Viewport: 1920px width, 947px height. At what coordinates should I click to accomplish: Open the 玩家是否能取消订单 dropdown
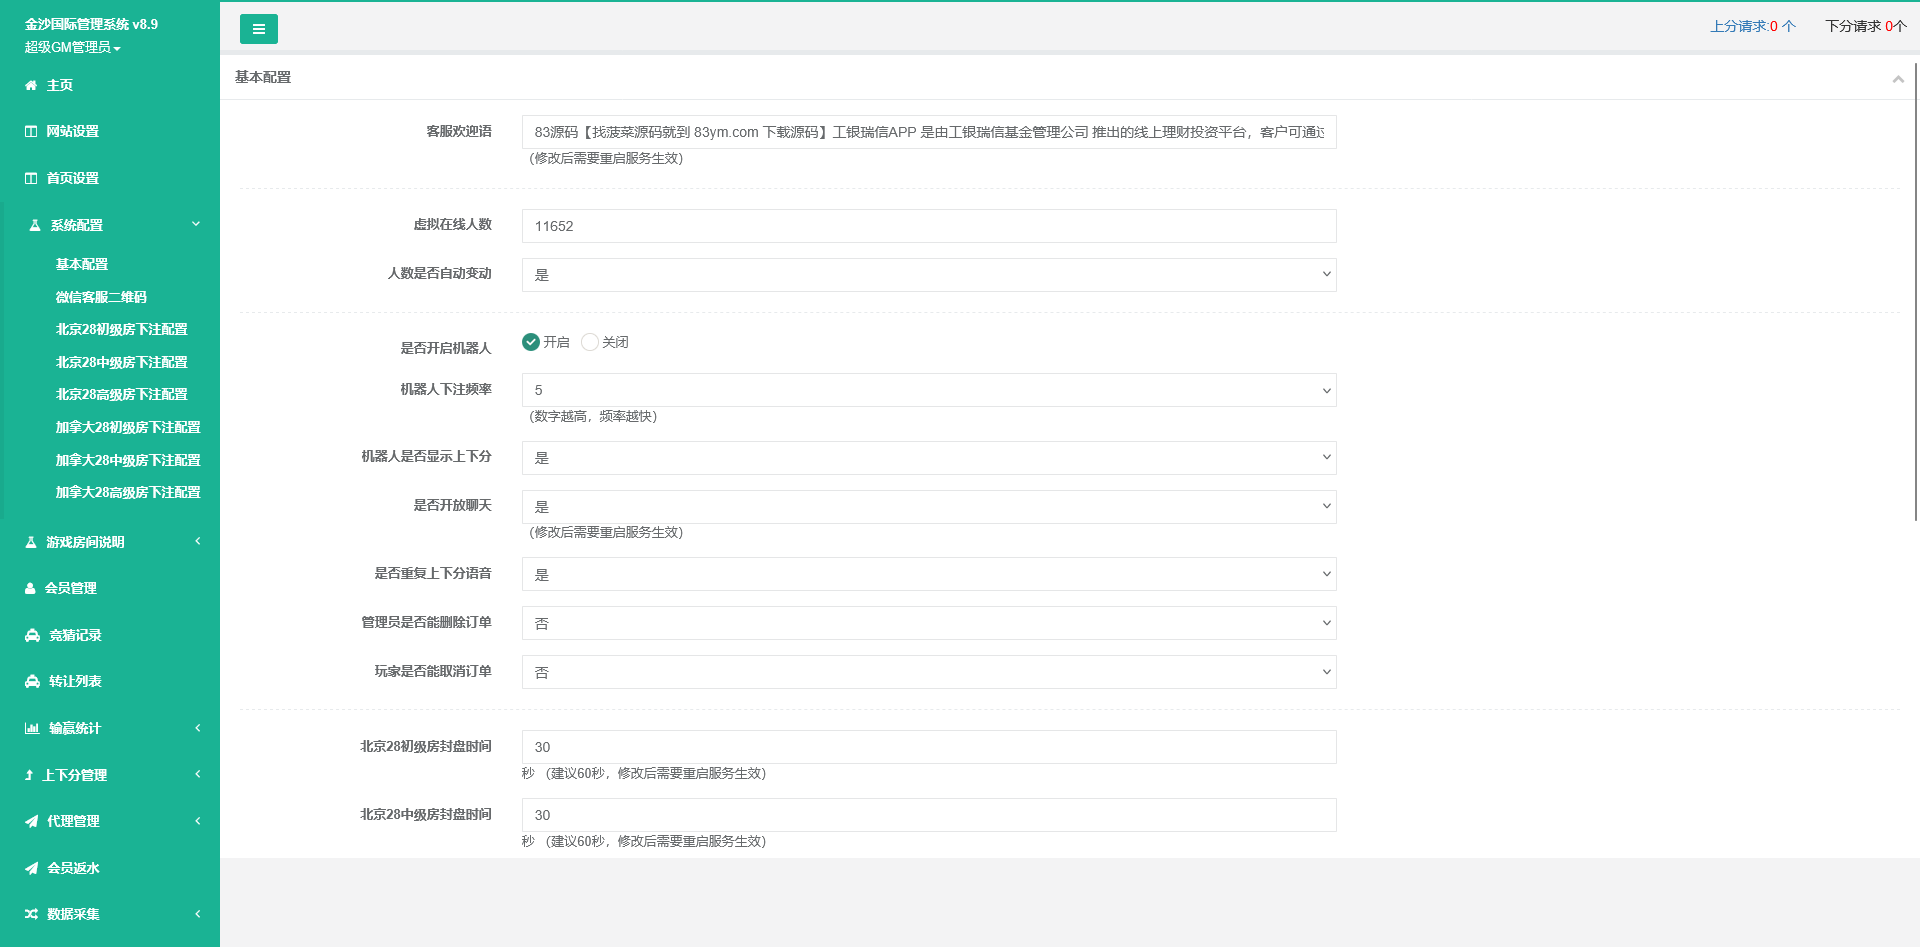click(x=928, y=672)
